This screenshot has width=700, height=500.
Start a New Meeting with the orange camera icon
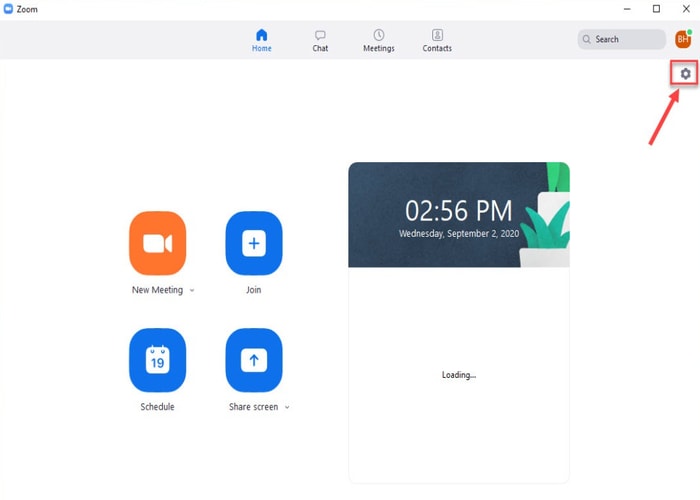pyautogui.click(x=158, y=243)
